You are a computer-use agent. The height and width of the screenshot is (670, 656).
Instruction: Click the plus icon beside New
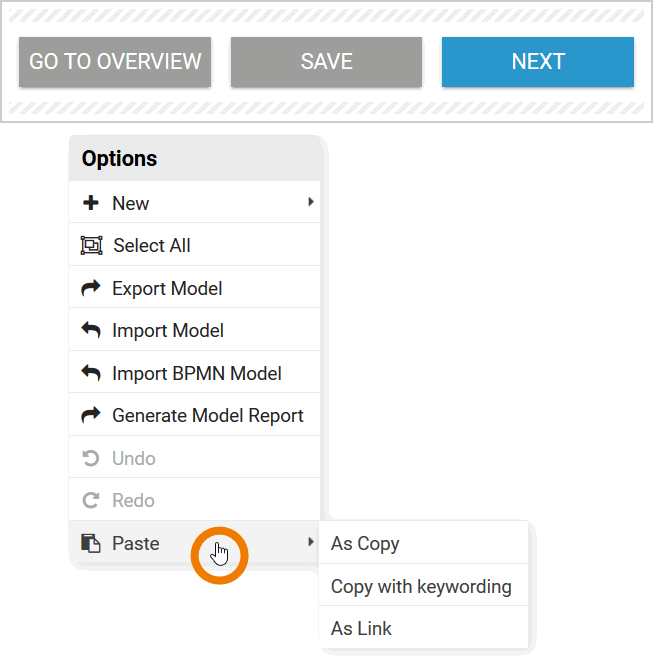91,203
